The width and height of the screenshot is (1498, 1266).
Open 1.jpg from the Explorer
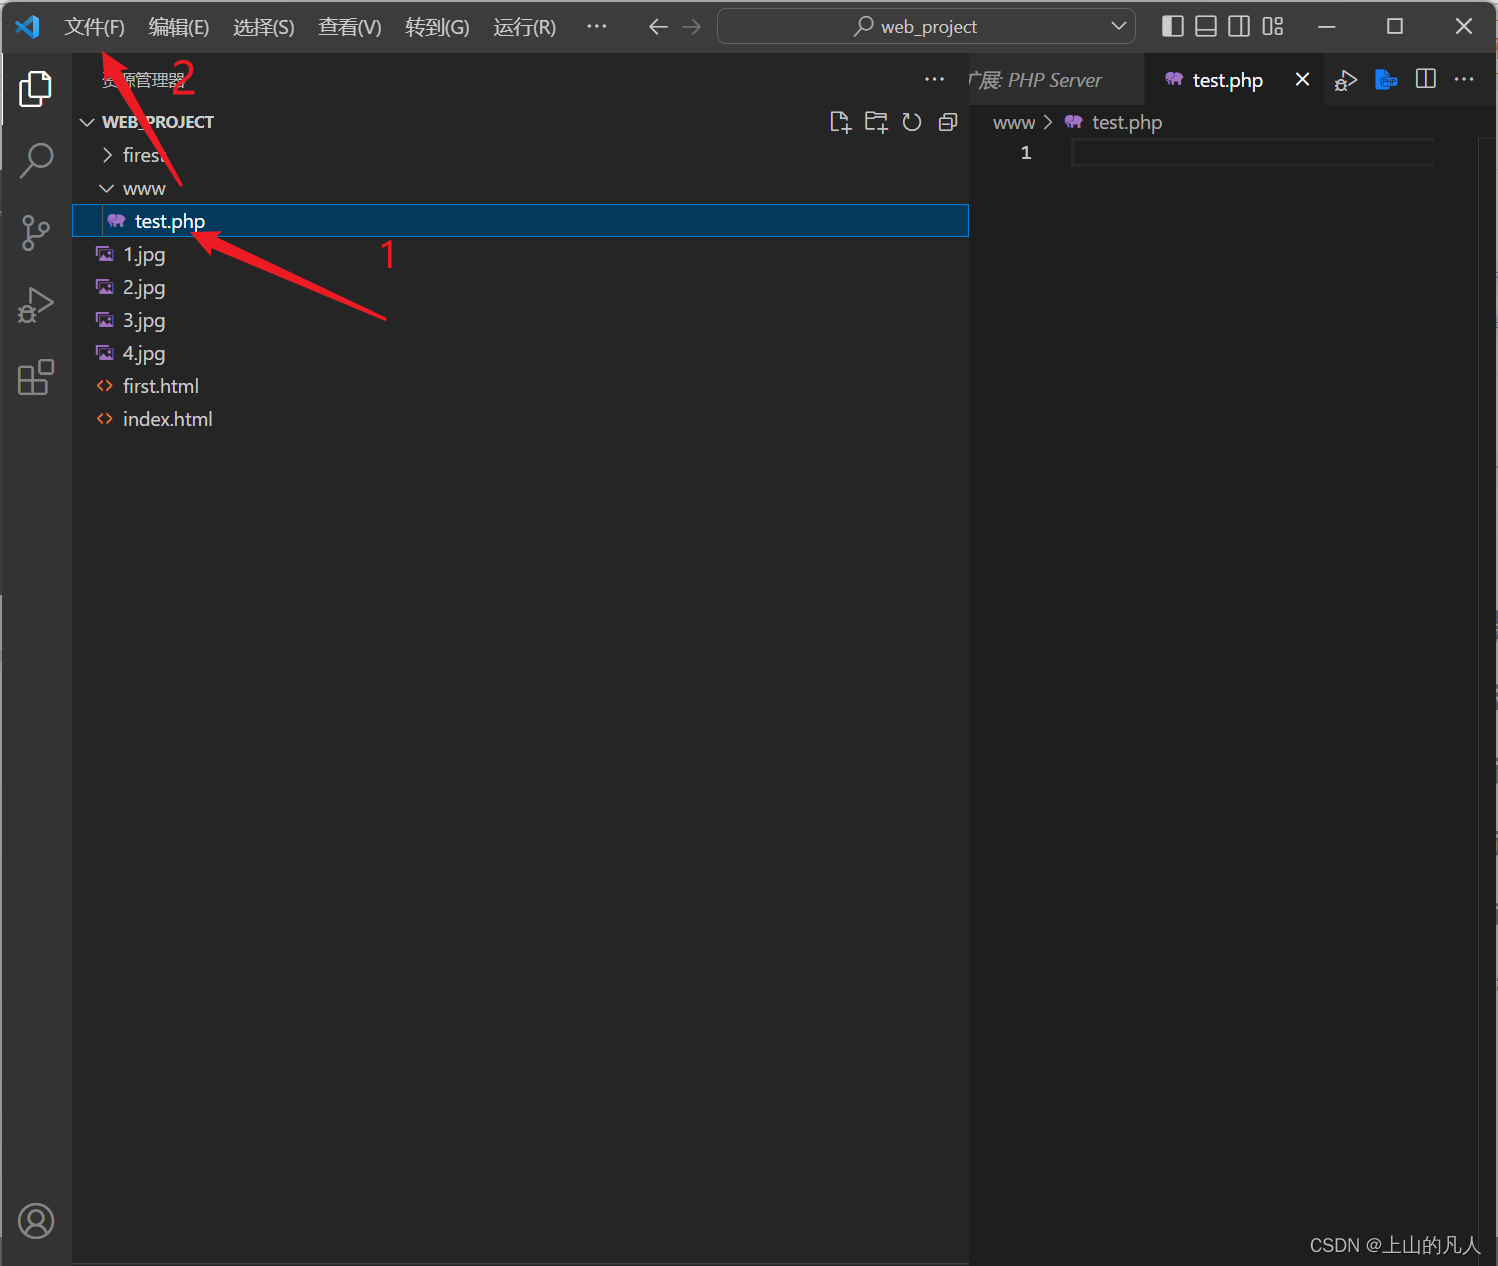(520, 254)
